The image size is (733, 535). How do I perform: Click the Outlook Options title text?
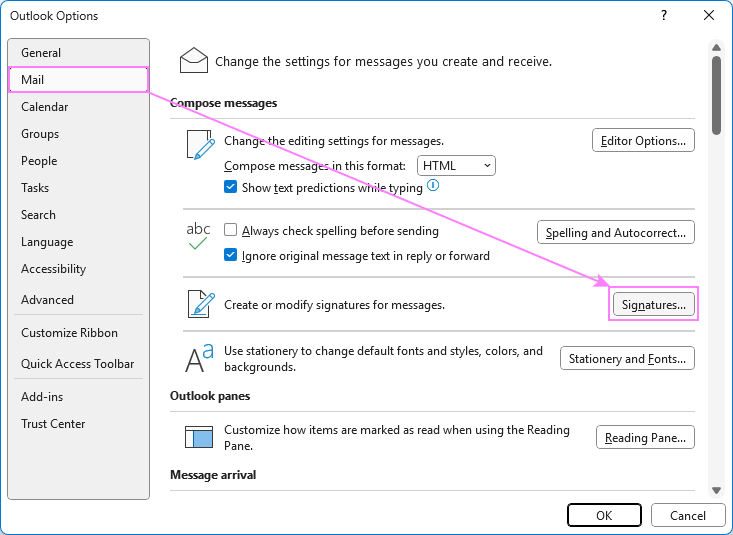click(54, 16)
